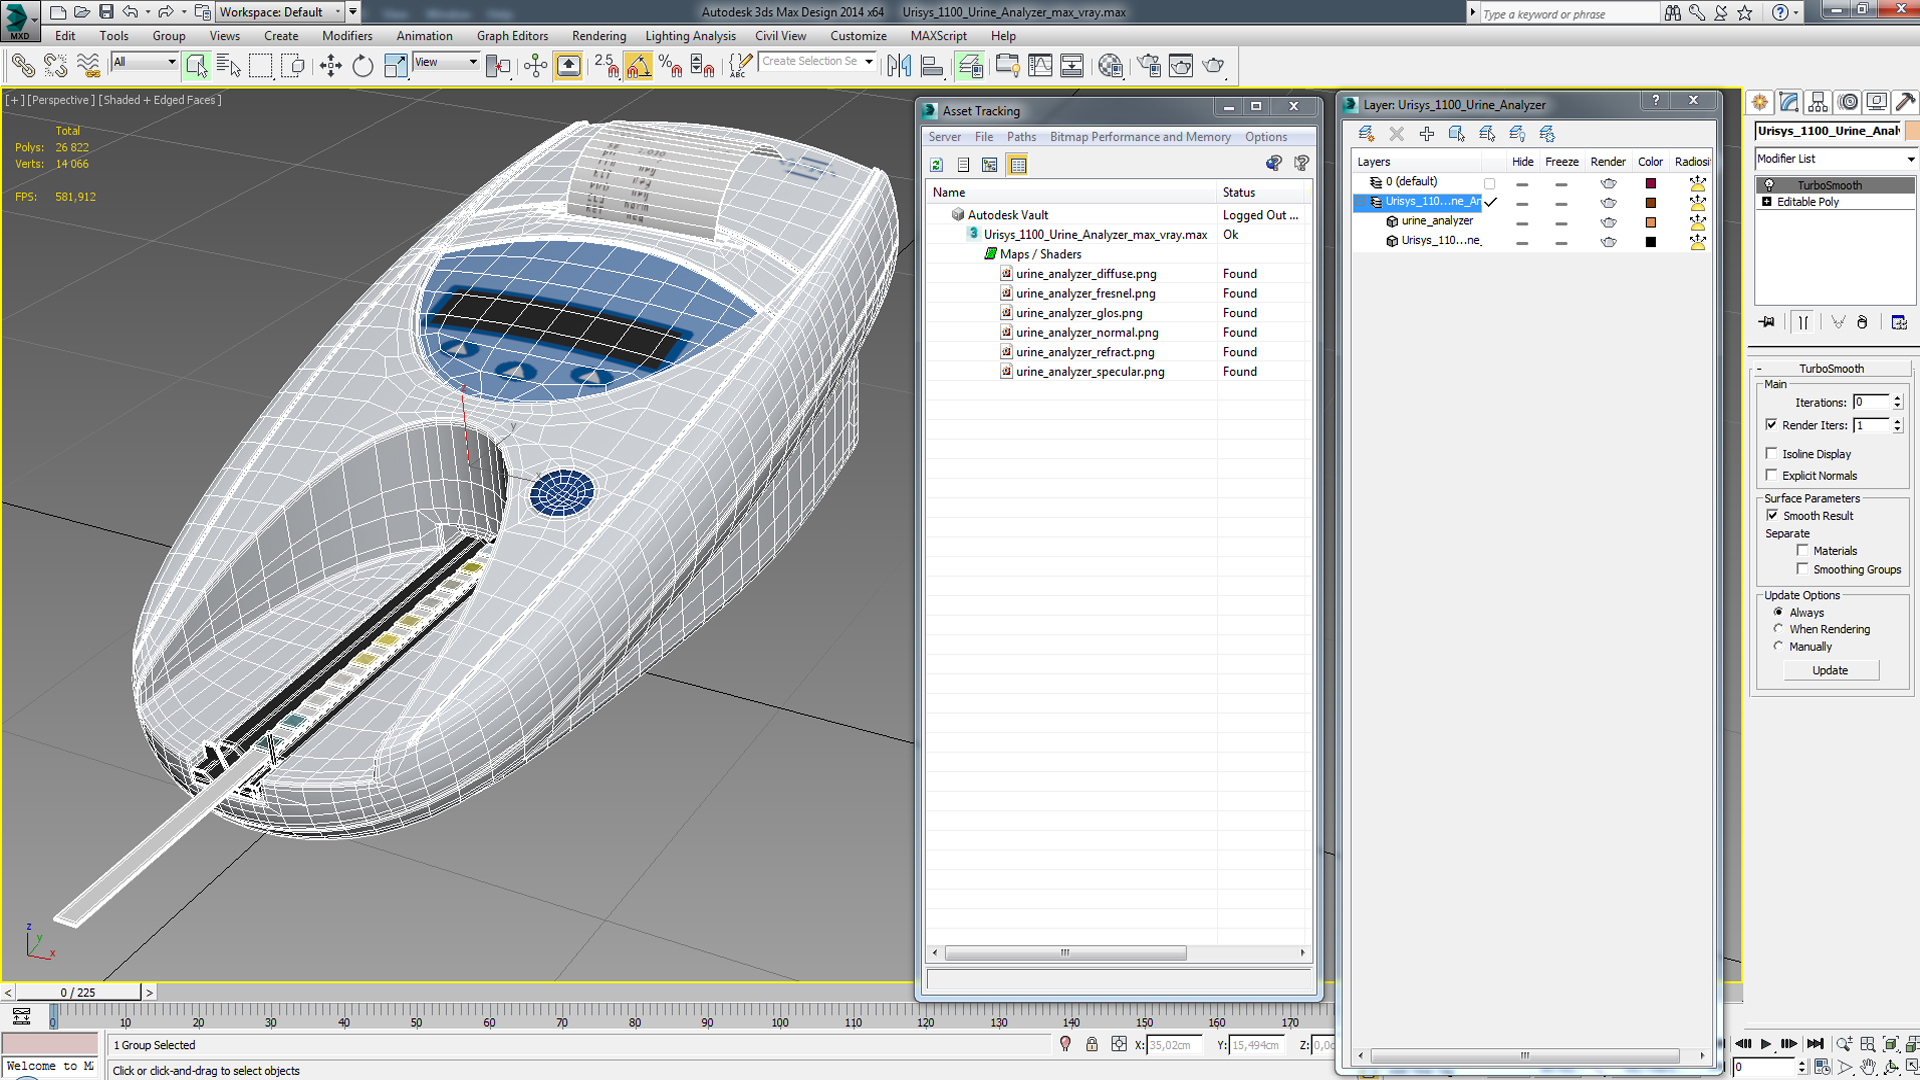The height and width of the screenshot is (1080, 1920).
Task: Open the Utilities hammer panel tab
Action: click(x=1905, y=102)
